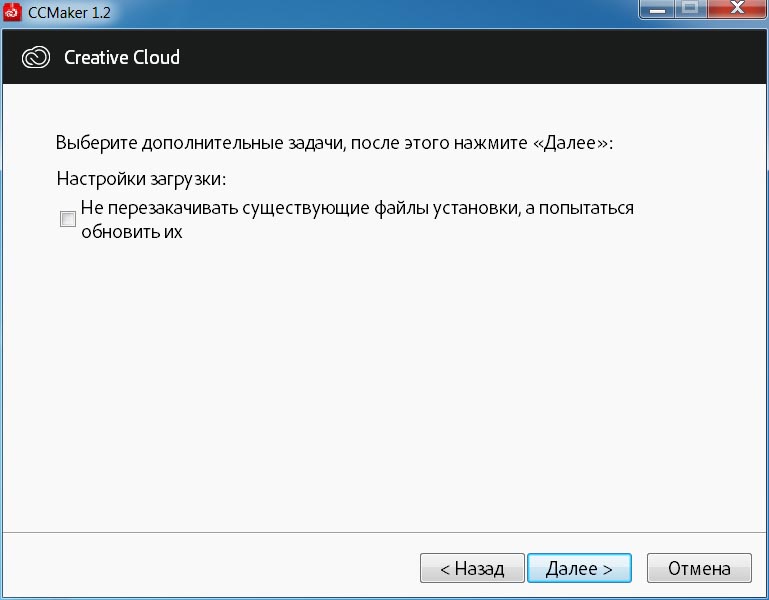Close the CCMaker 1.2 window

point(737,9)
